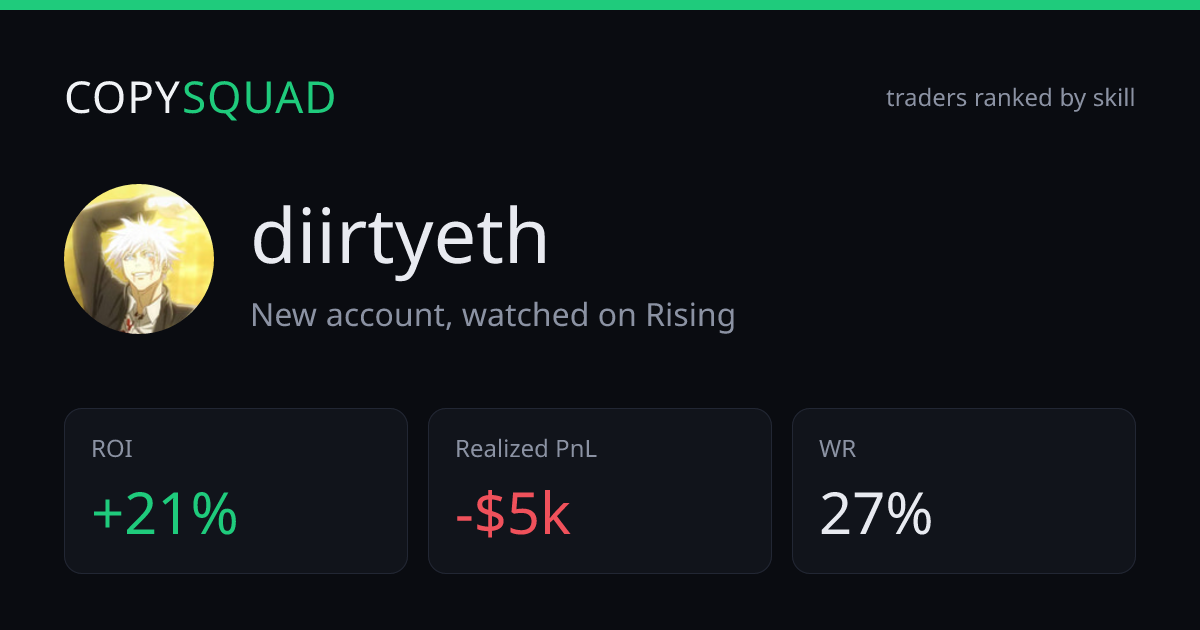Select the diirtyeth username heading

pos(400,238)
